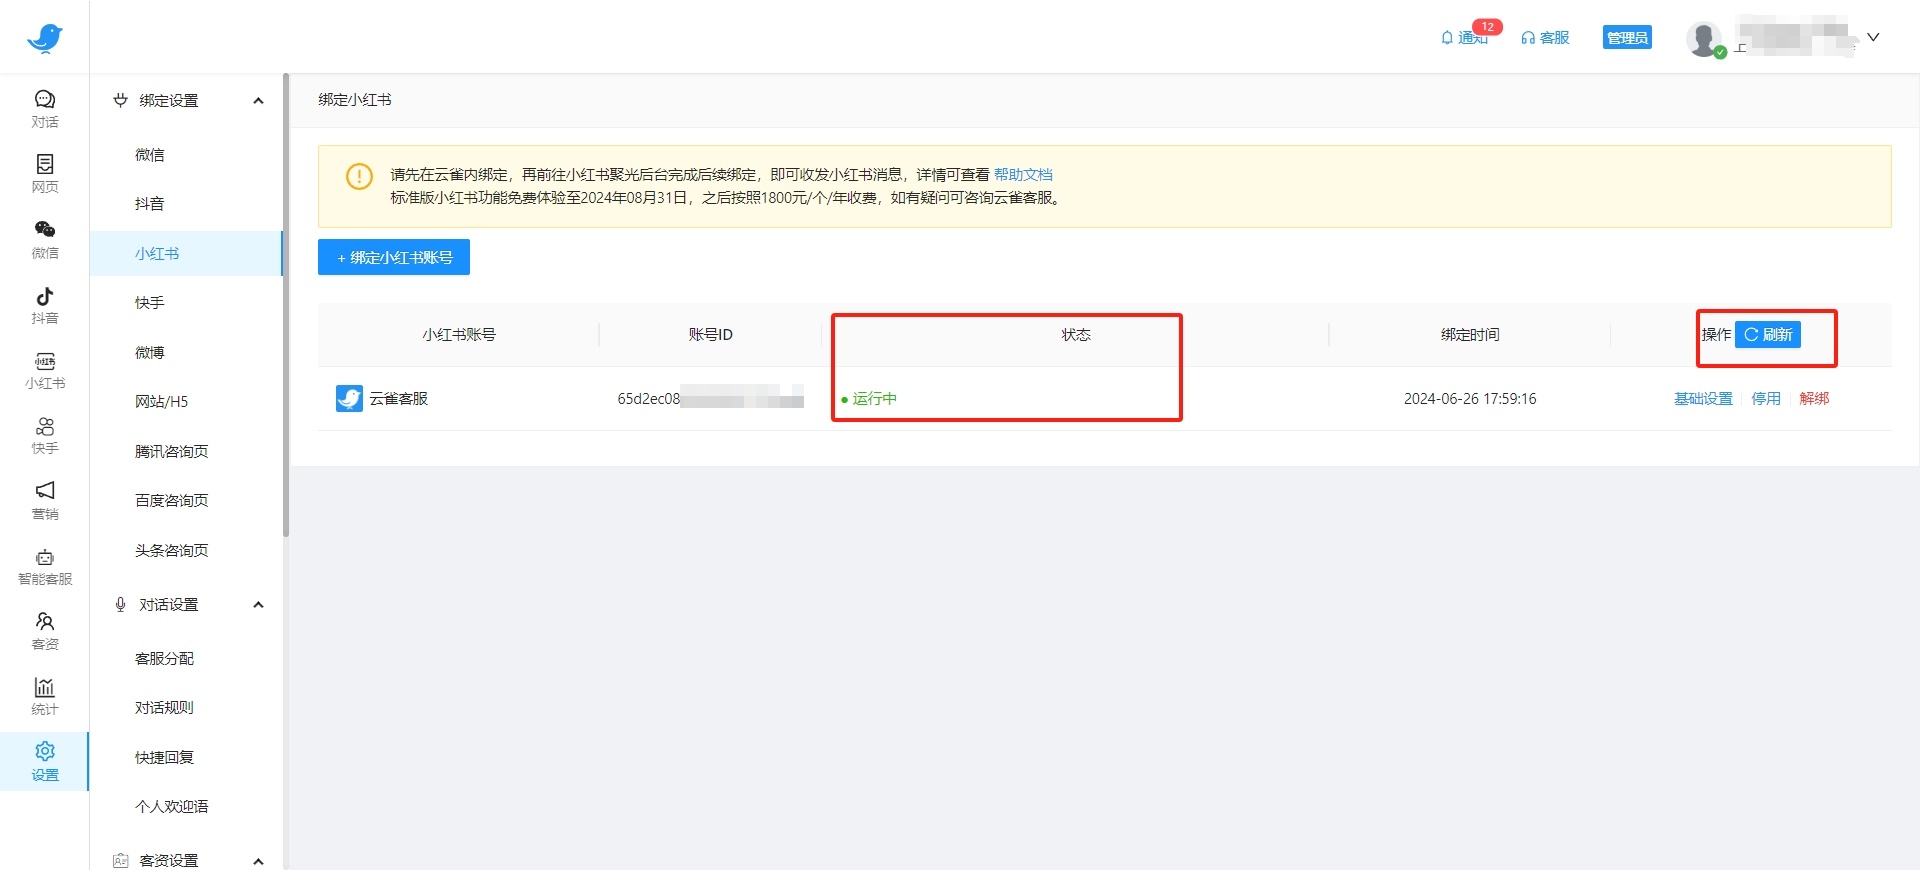Open the 帮助文档 help link
Image resolution: width=1920 pixels, height=870 pixels.
pos(1023,174)
